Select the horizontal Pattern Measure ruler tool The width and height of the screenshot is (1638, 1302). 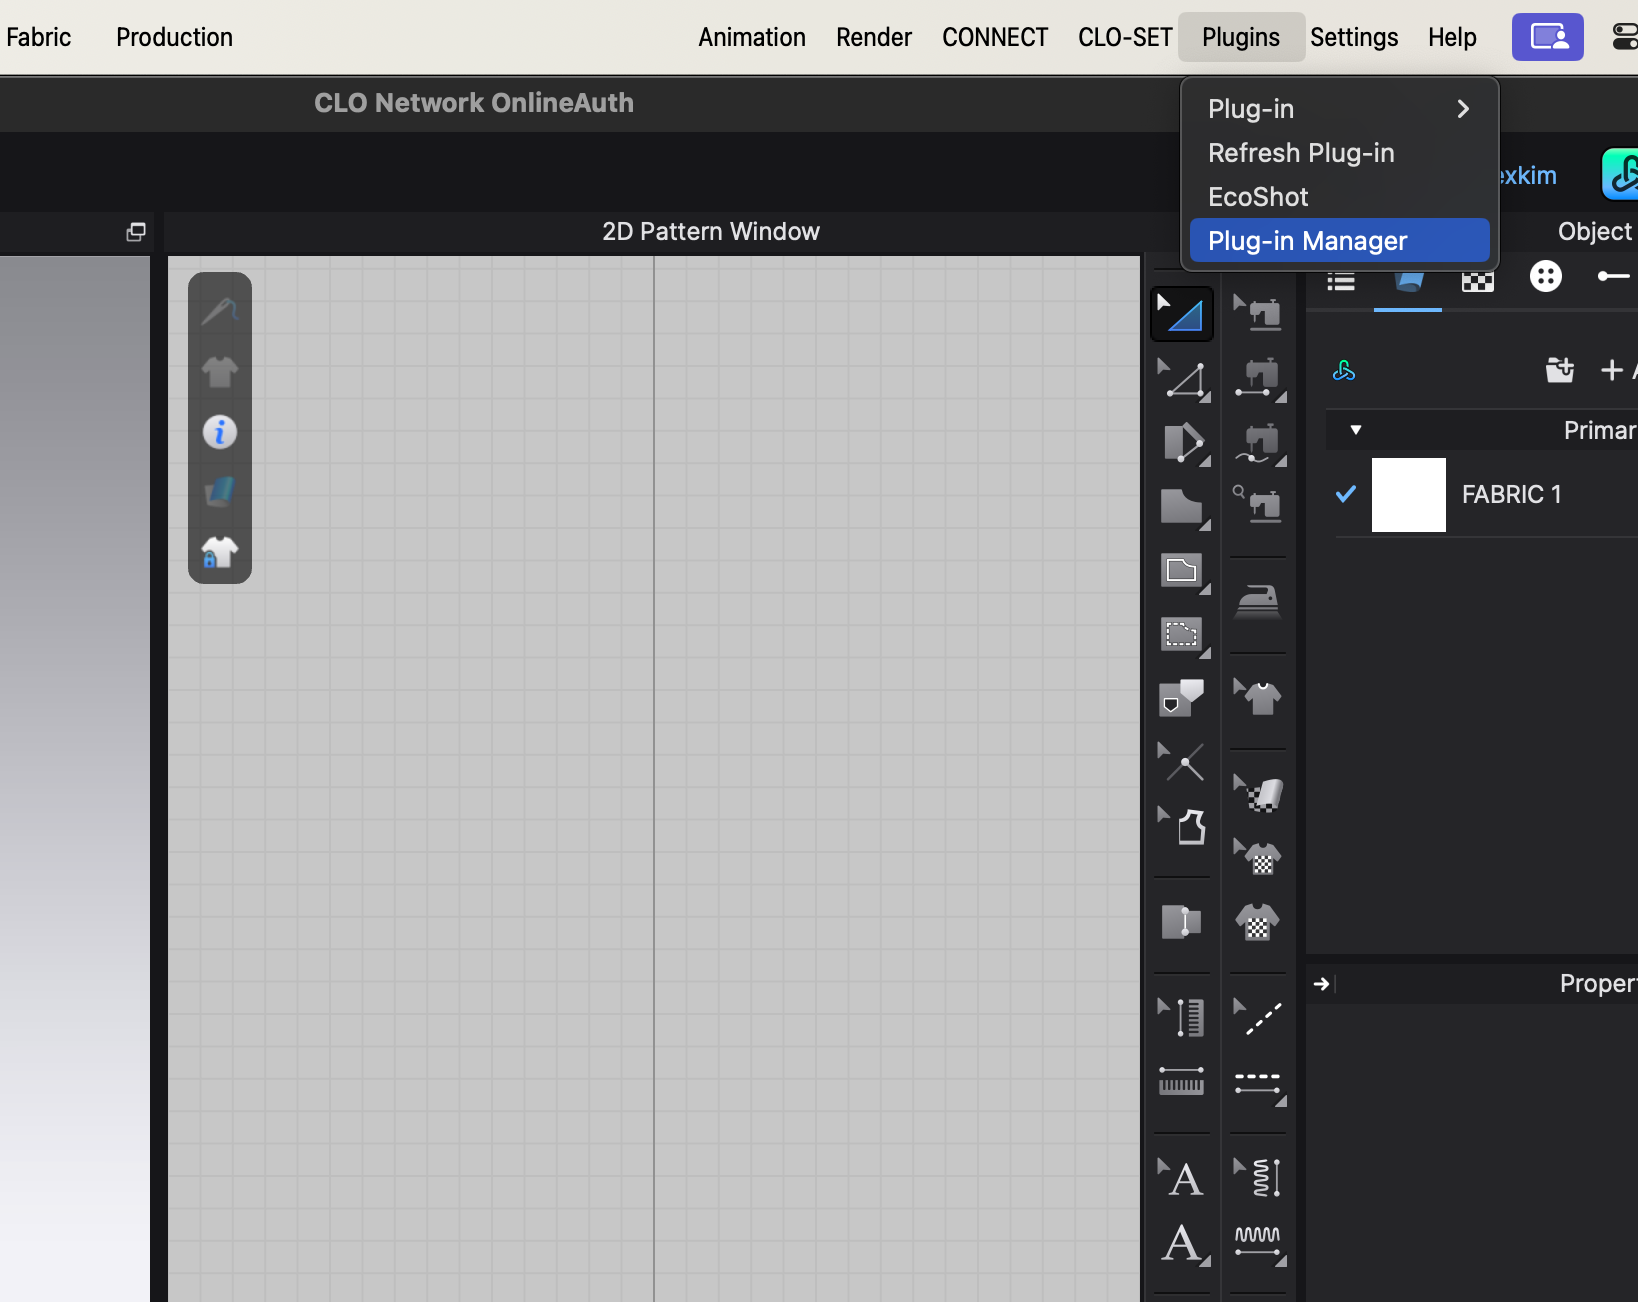click(x=1182, y=1081)
